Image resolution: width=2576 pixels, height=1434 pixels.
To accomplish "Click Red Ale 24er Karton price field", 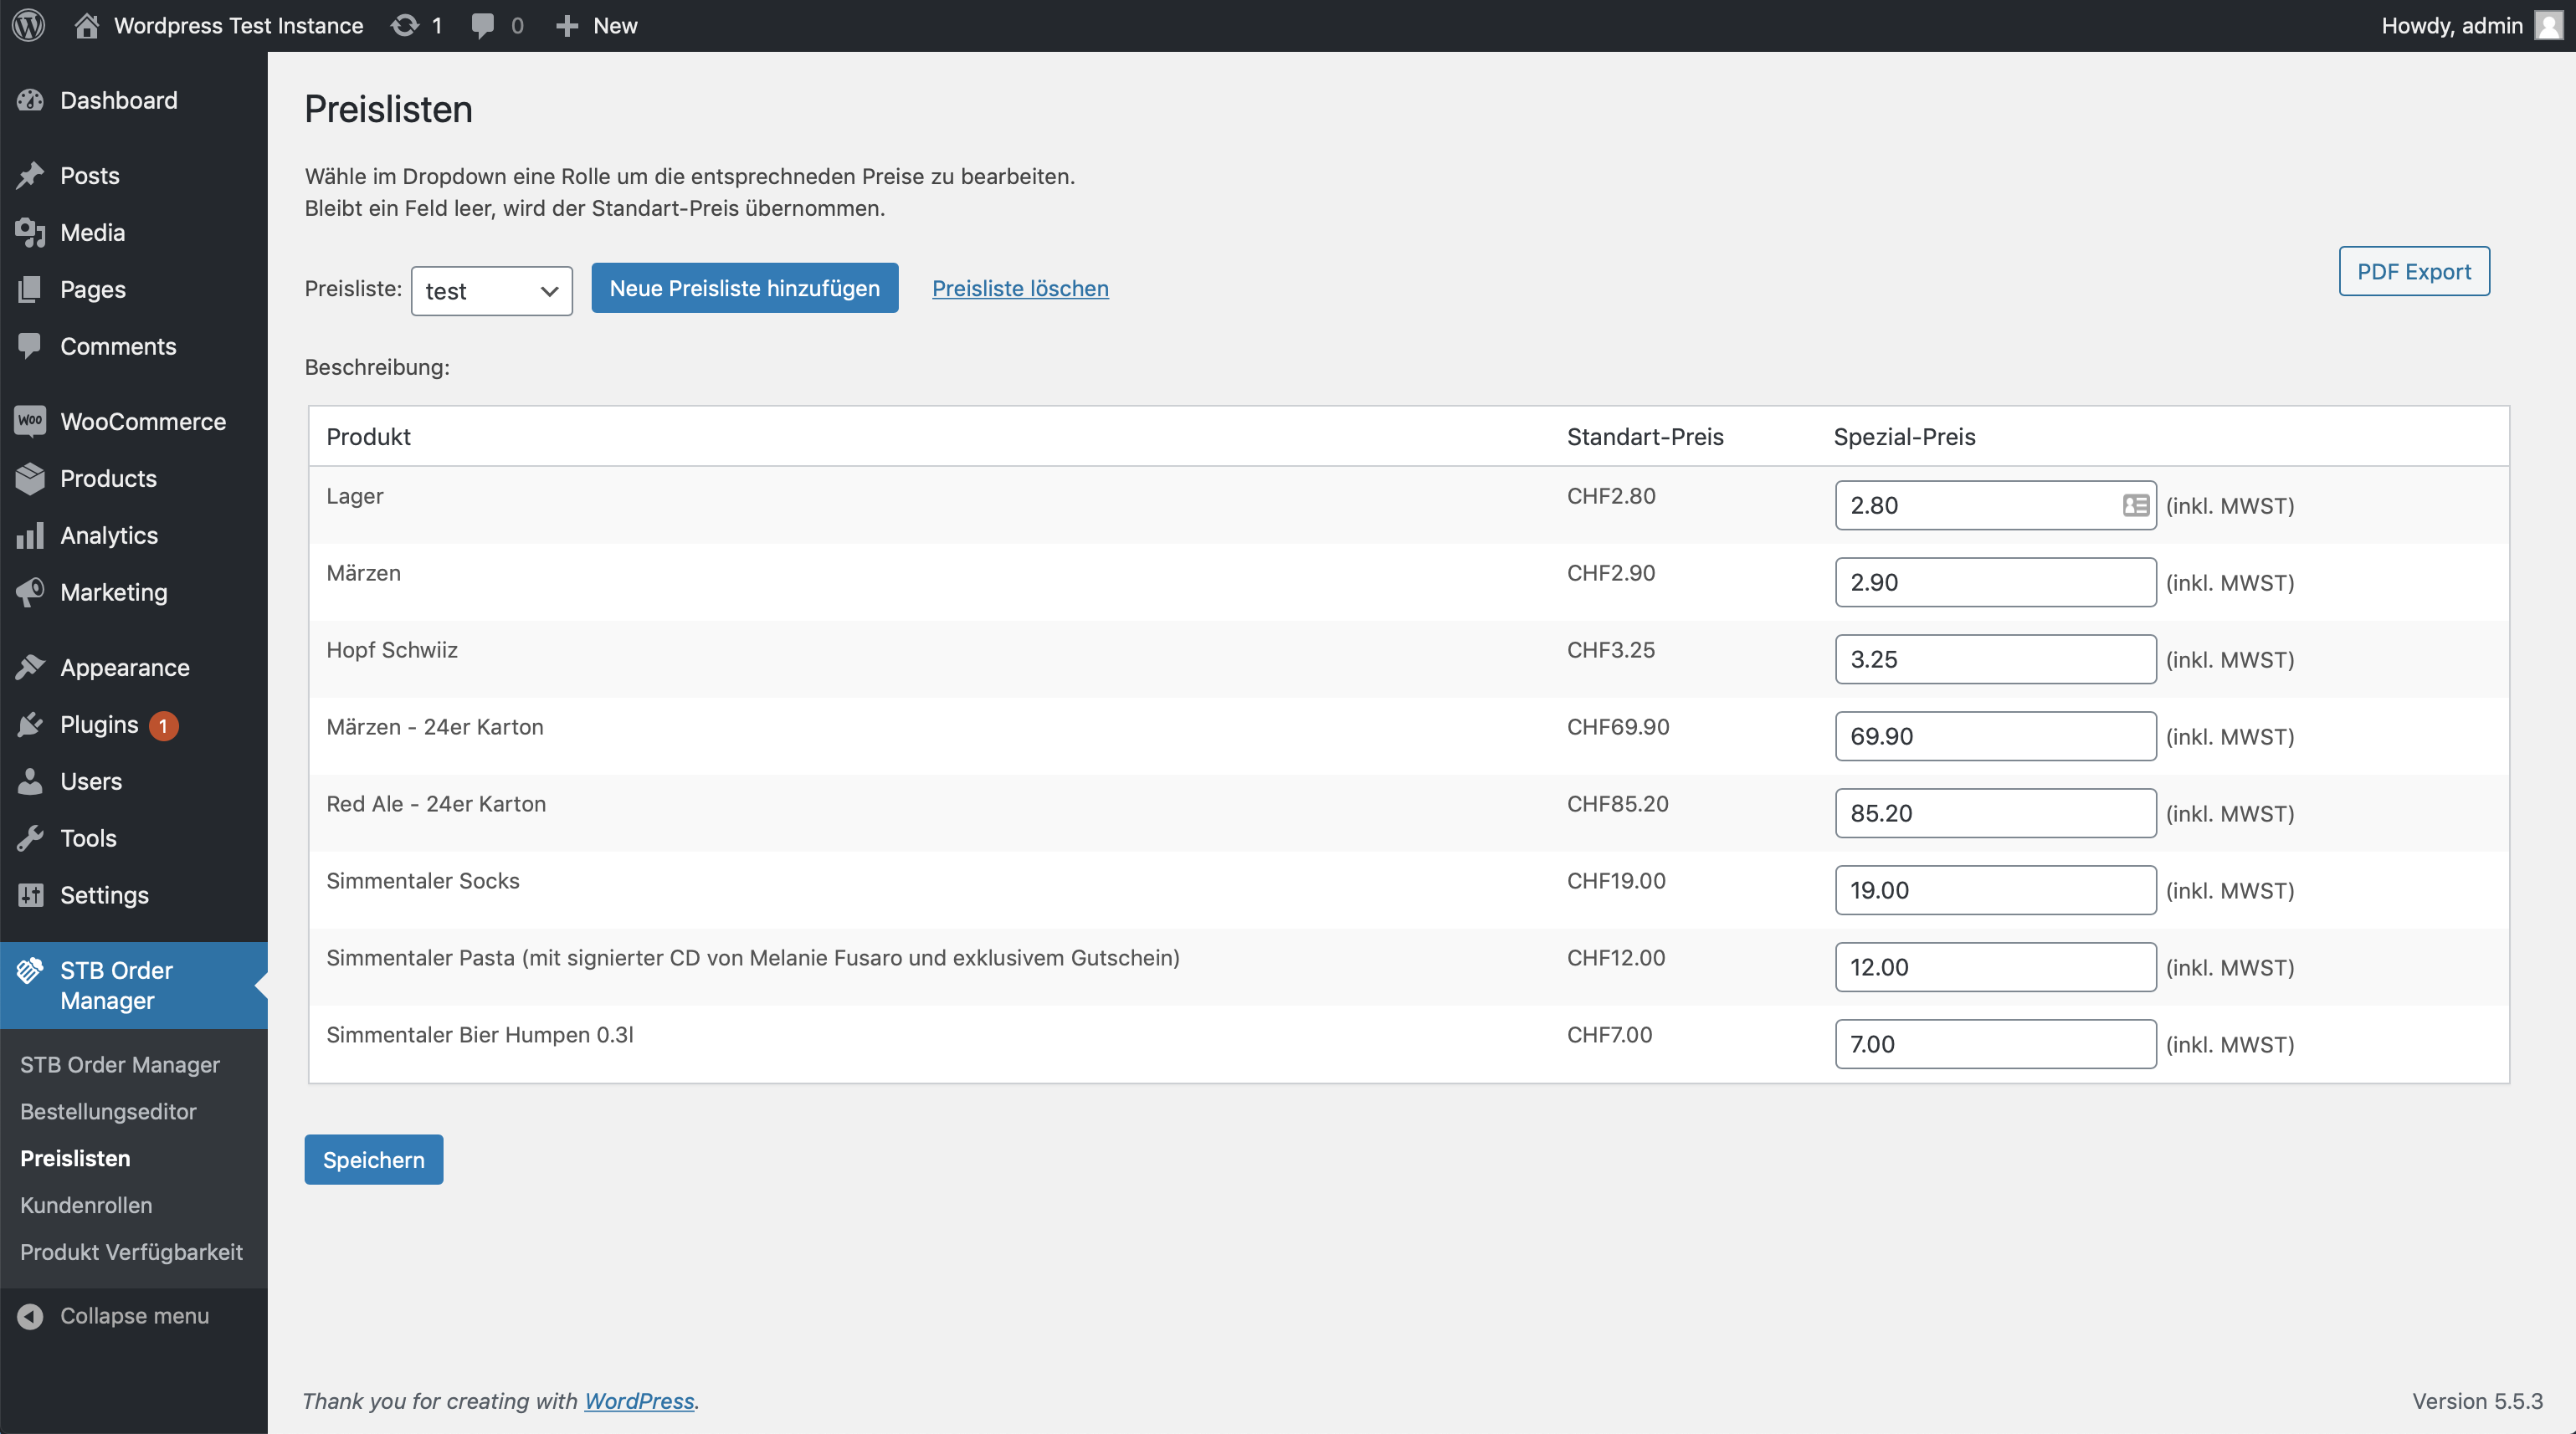I will (1995, 813).
